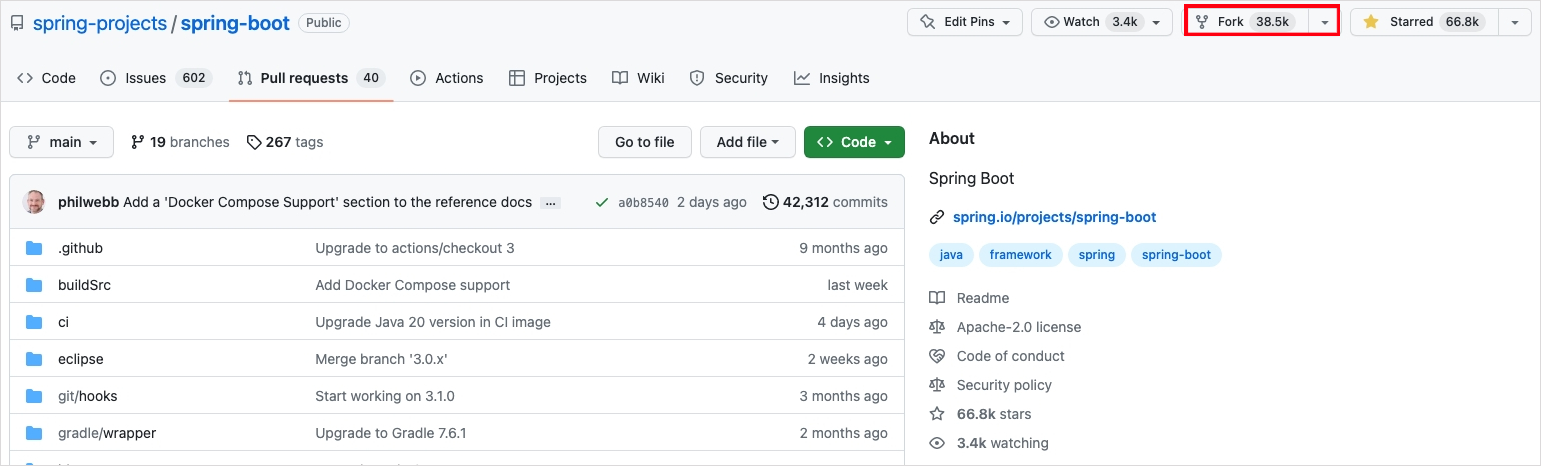Click the star icon beside 66.8k stars

pos(937,414)
